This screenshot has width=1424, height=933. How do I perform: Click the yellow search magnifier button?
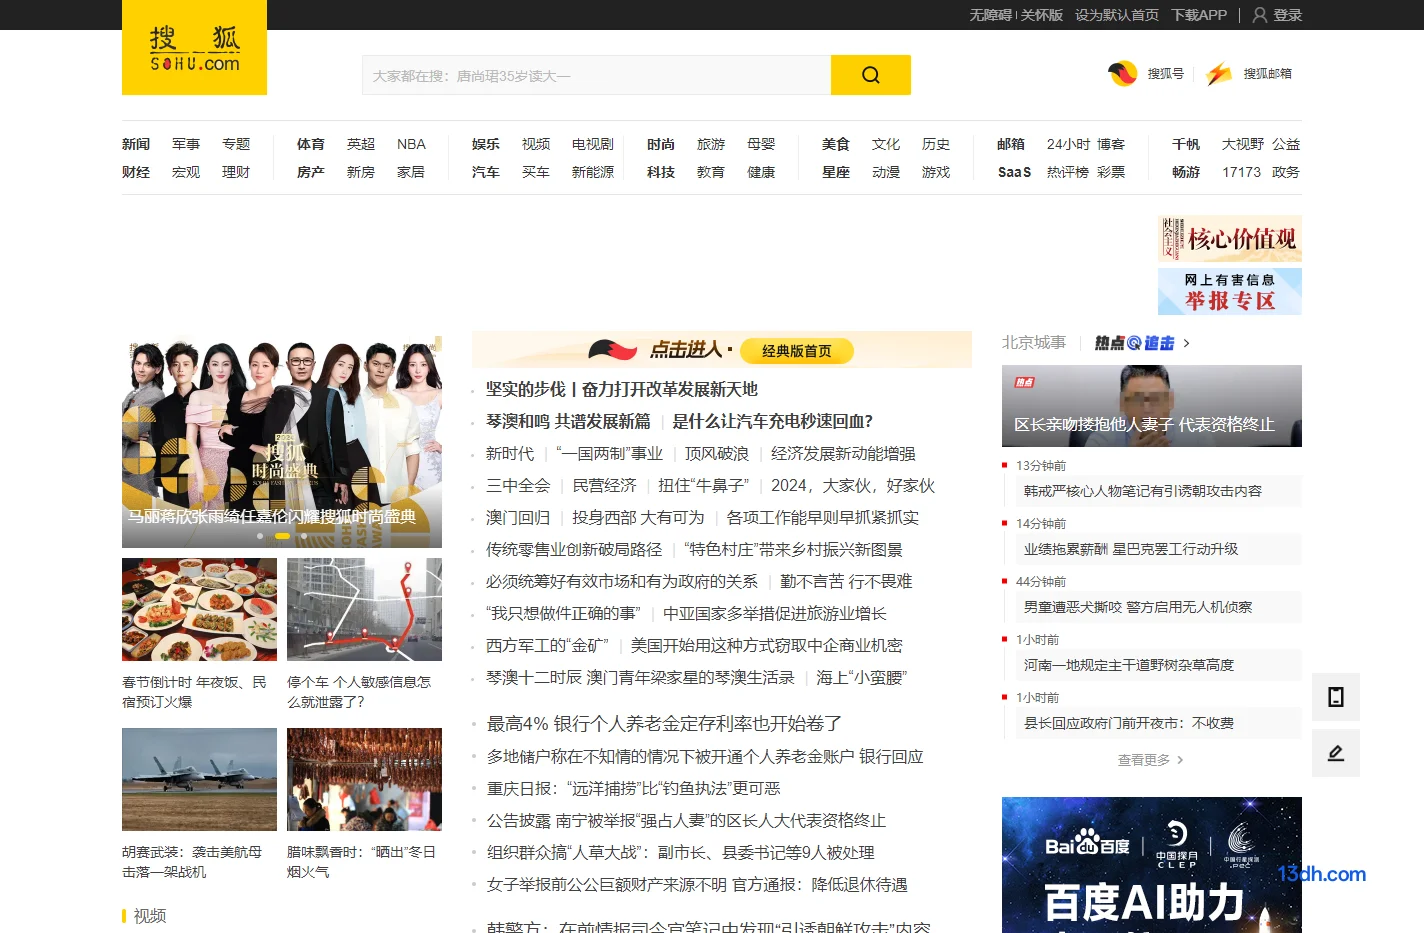pos(870,75)
